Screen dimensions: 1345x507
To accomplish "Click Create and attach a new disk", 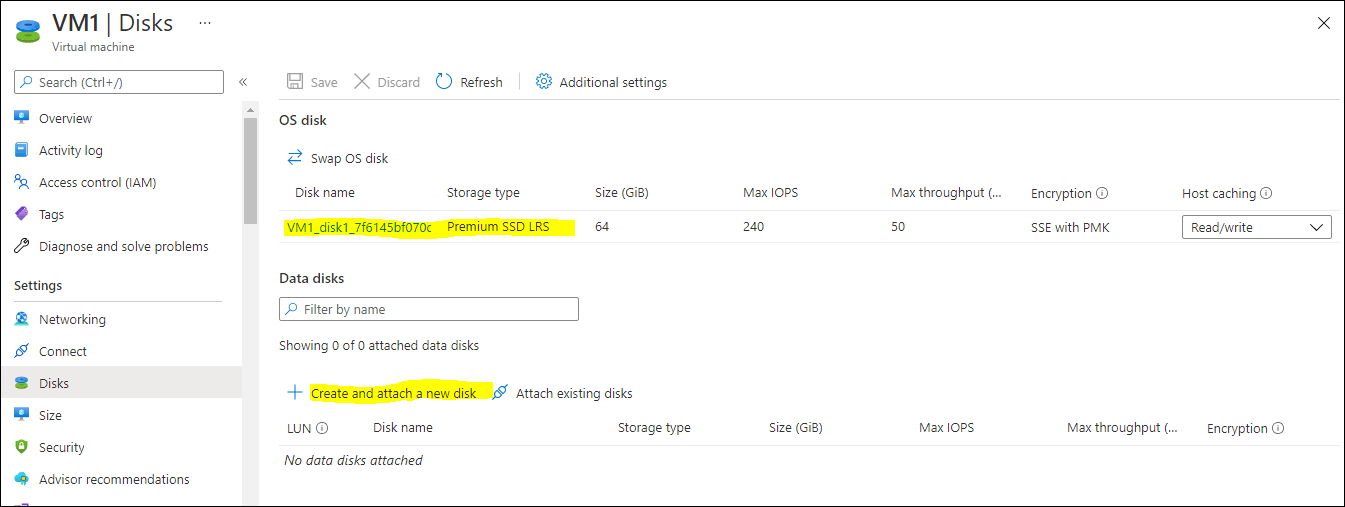I will 393,393.
